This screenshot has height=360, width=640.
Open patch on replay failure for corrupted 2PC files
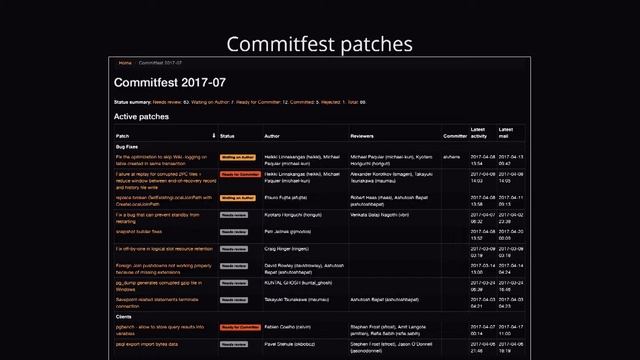(x=166, y=180)
